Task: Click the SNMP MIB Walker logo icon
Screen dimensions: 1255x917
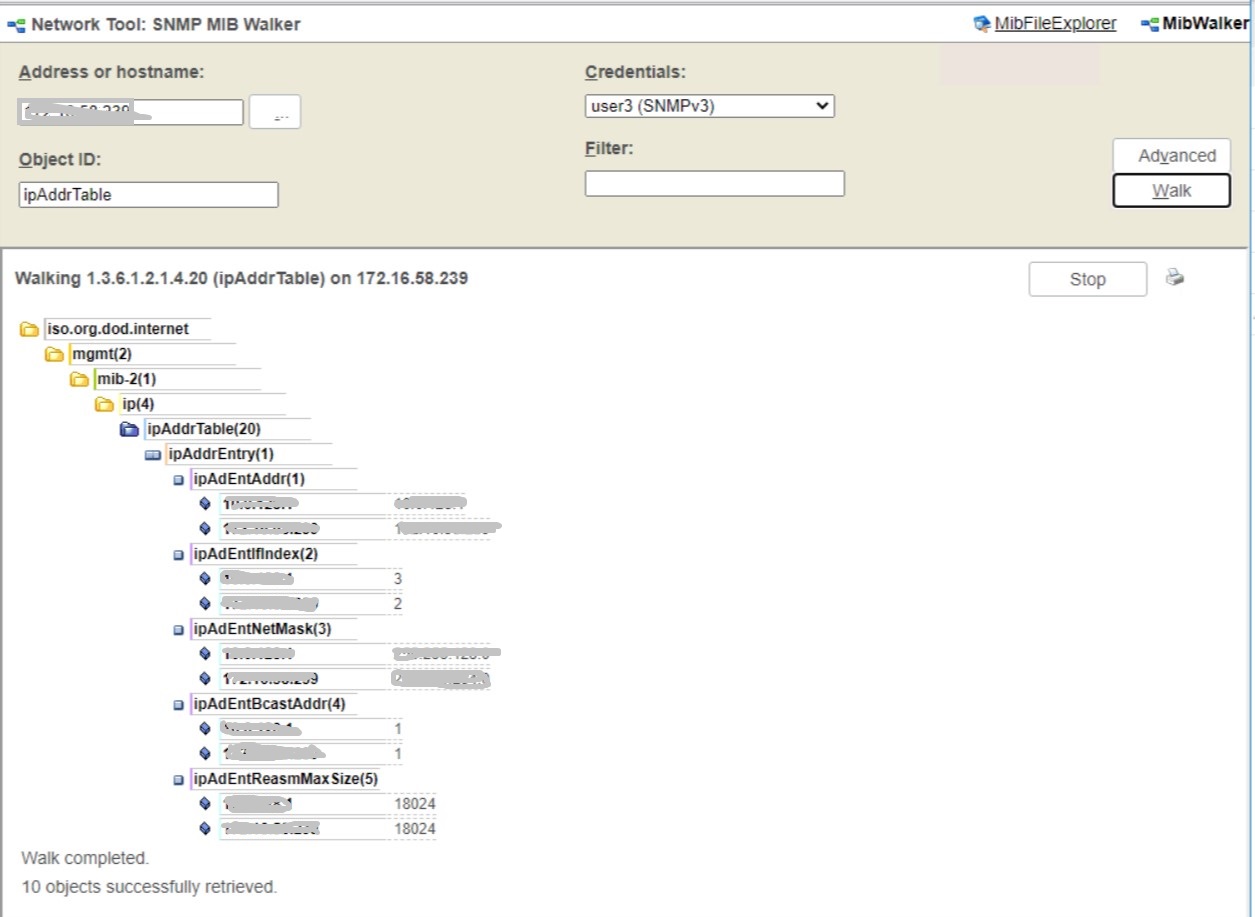Action: point(16,23)
